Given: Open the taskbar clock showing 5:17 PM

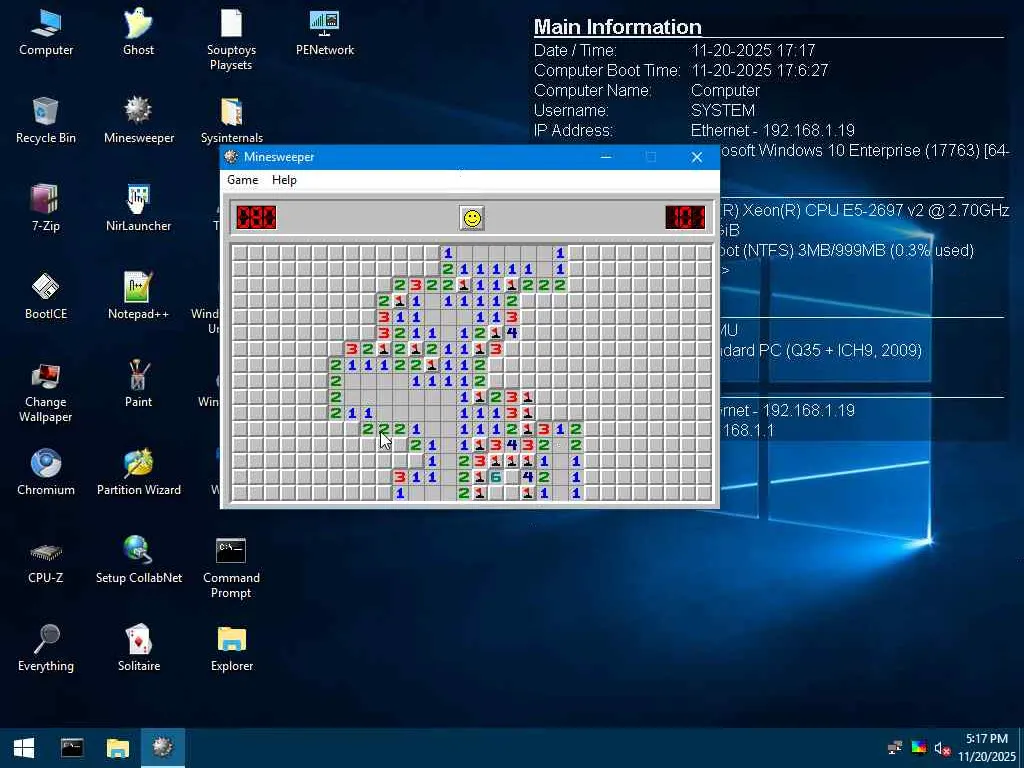Looking at the screenshot, I should point(987,748).
